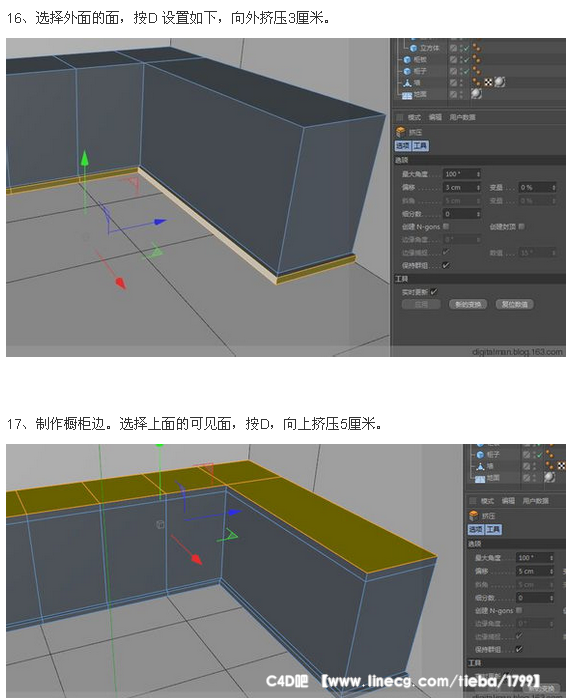Select the Phong tag on the 立方体 row
The height and width of the screenshot is (698, 566).
pyautogui.click(x=476, y=48)
